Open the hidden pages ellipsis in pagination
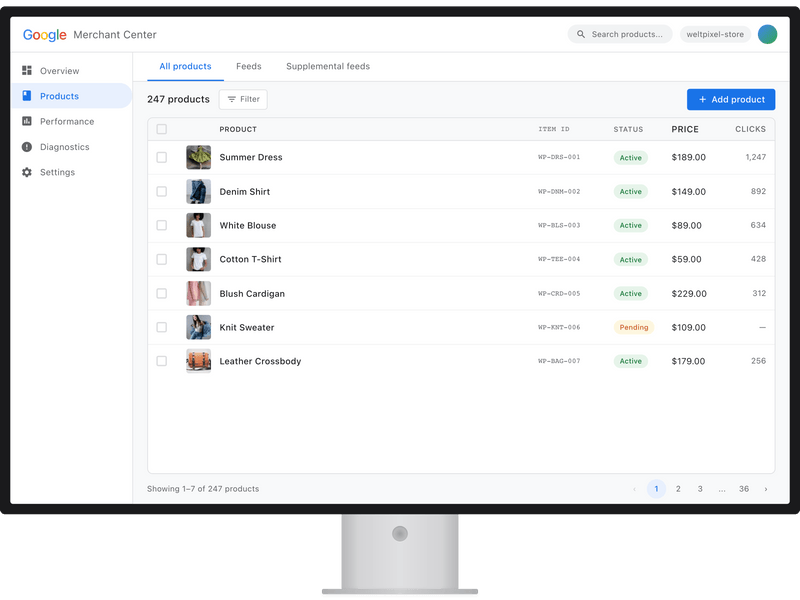Image resolution: width=800 pixels, height=600 pixels. (722, 489)
